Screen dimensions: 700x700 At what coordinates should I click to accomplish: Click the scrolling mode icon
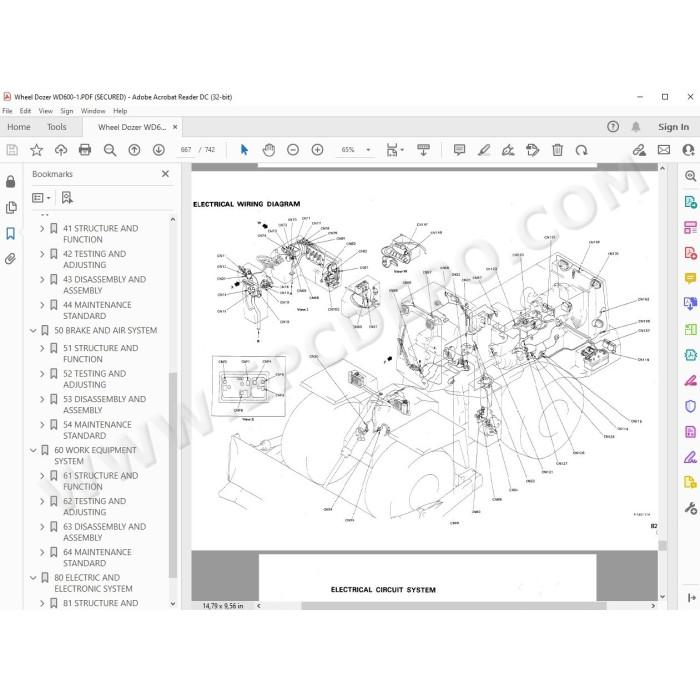(423, 150)
